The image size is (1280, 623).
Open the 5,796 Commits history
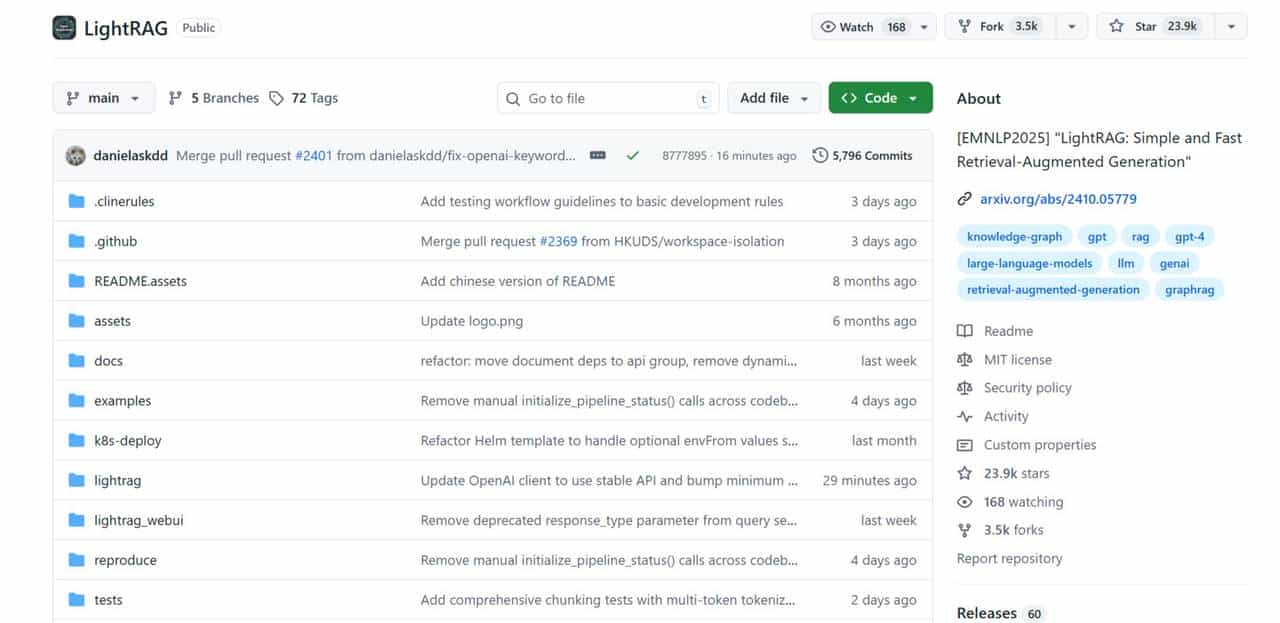(862, 156)
